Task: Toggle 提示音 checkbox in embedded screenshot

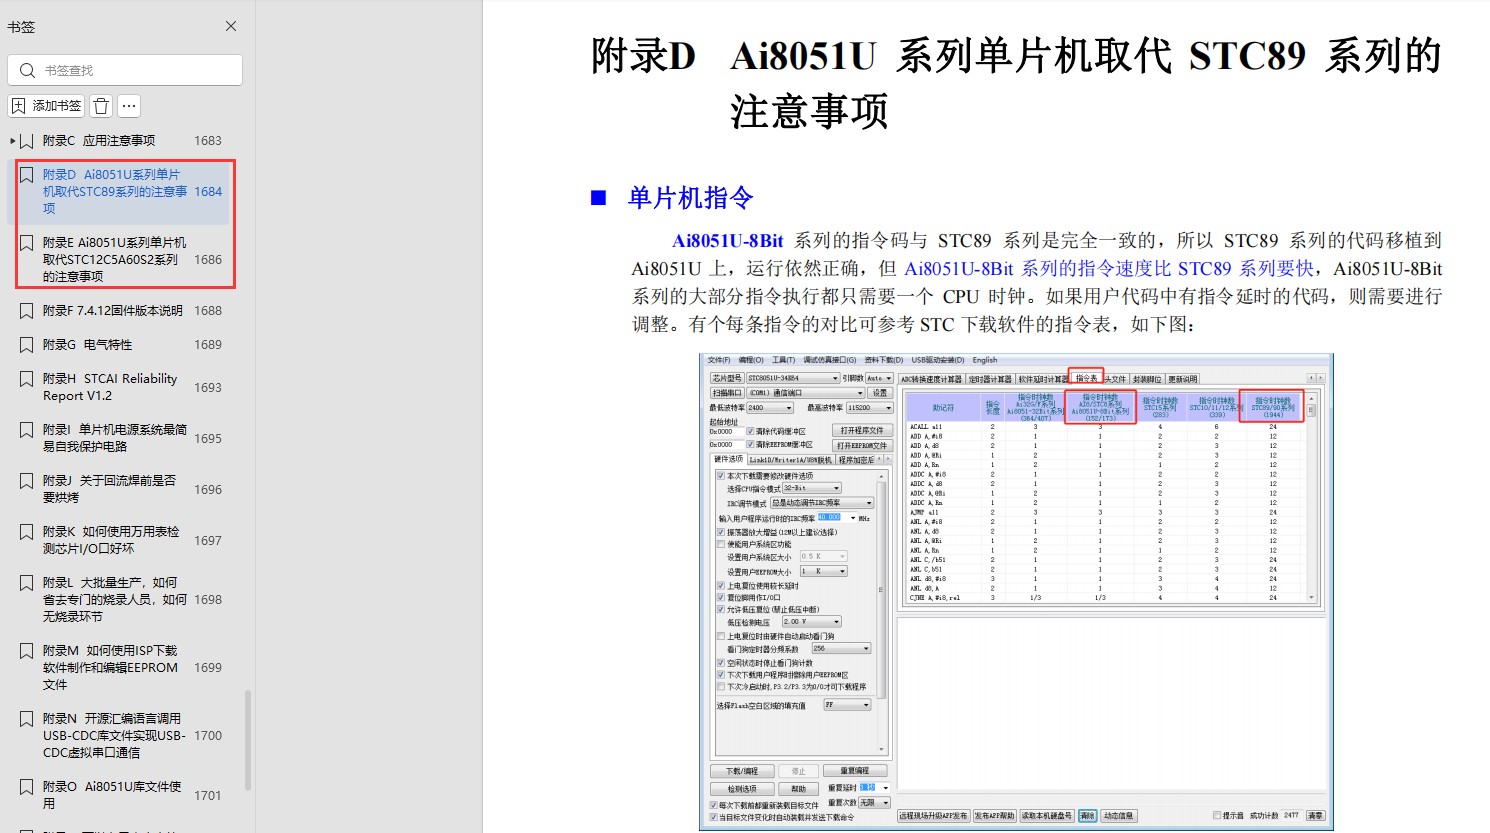Action: click(x=1217, y=815)
